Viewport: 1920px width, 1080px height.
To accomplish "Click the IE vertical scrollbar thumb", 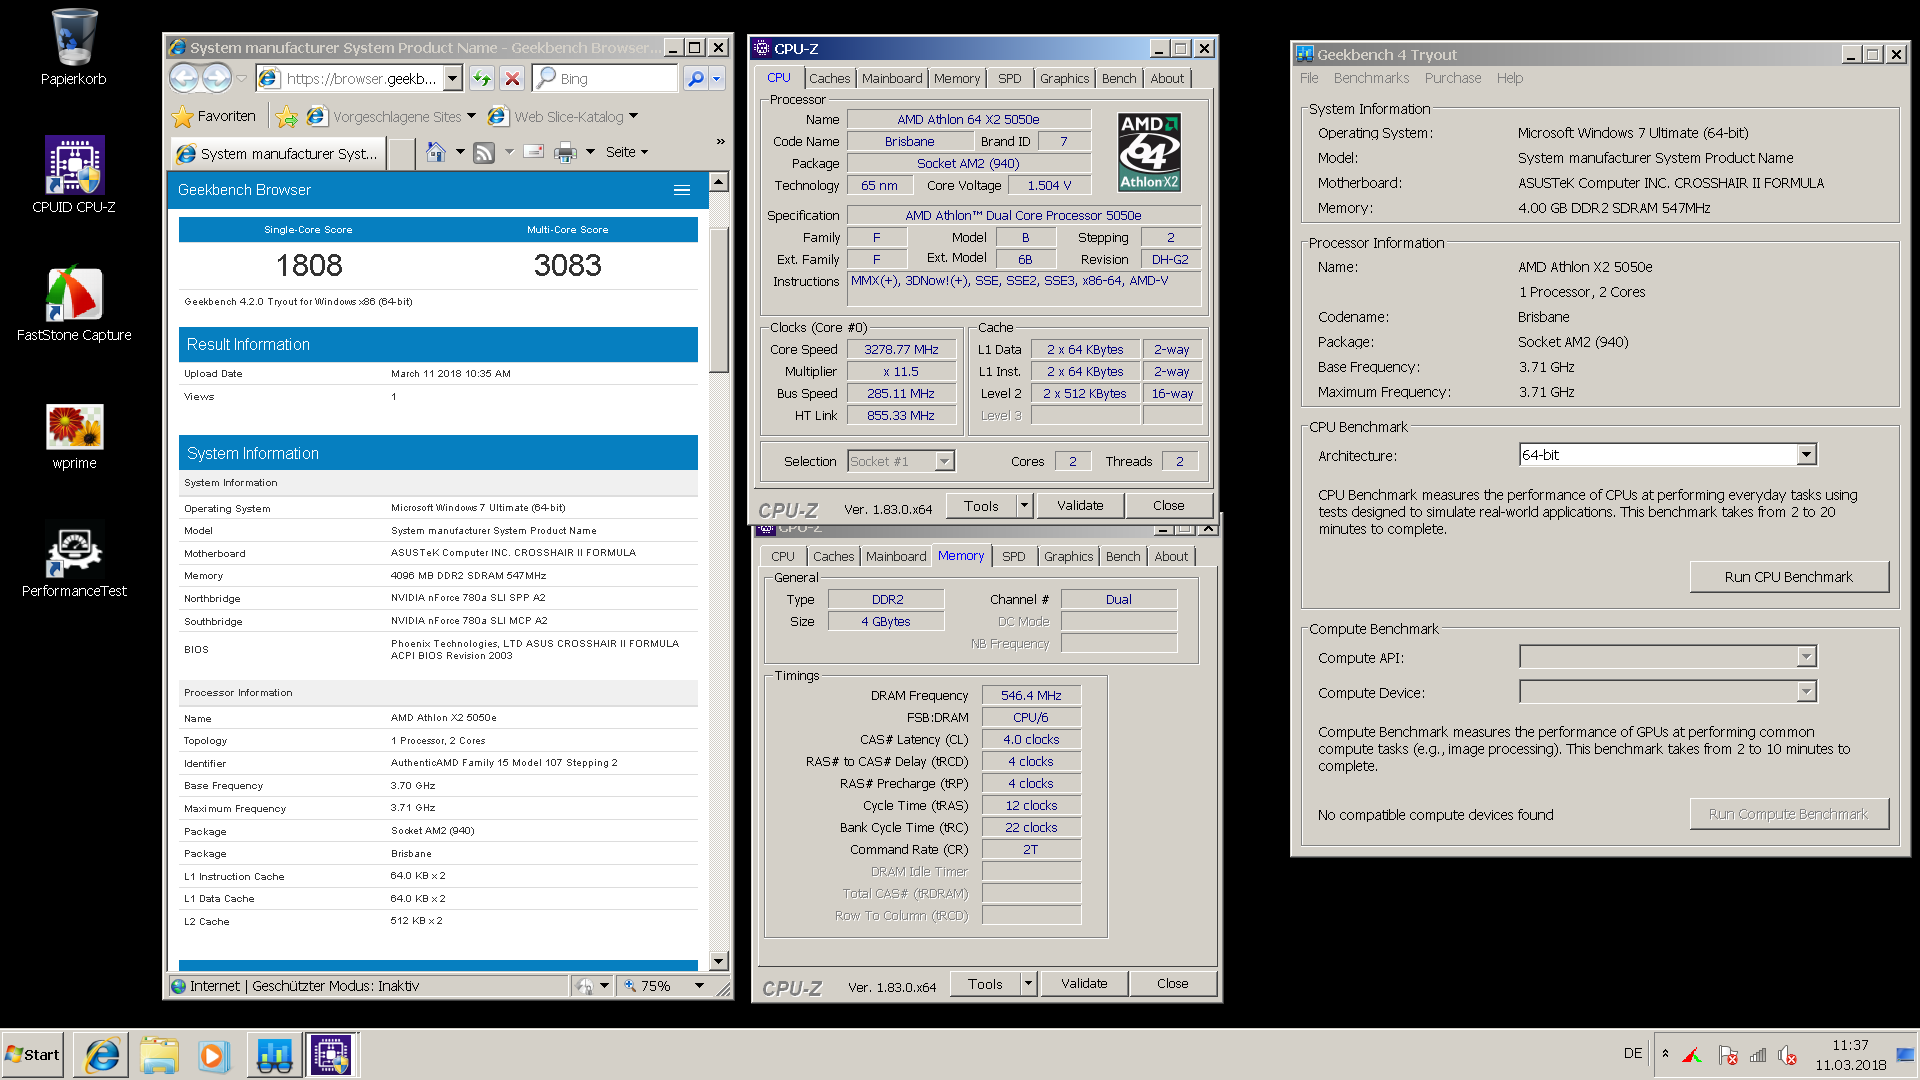I will click(x=719, y=300).
